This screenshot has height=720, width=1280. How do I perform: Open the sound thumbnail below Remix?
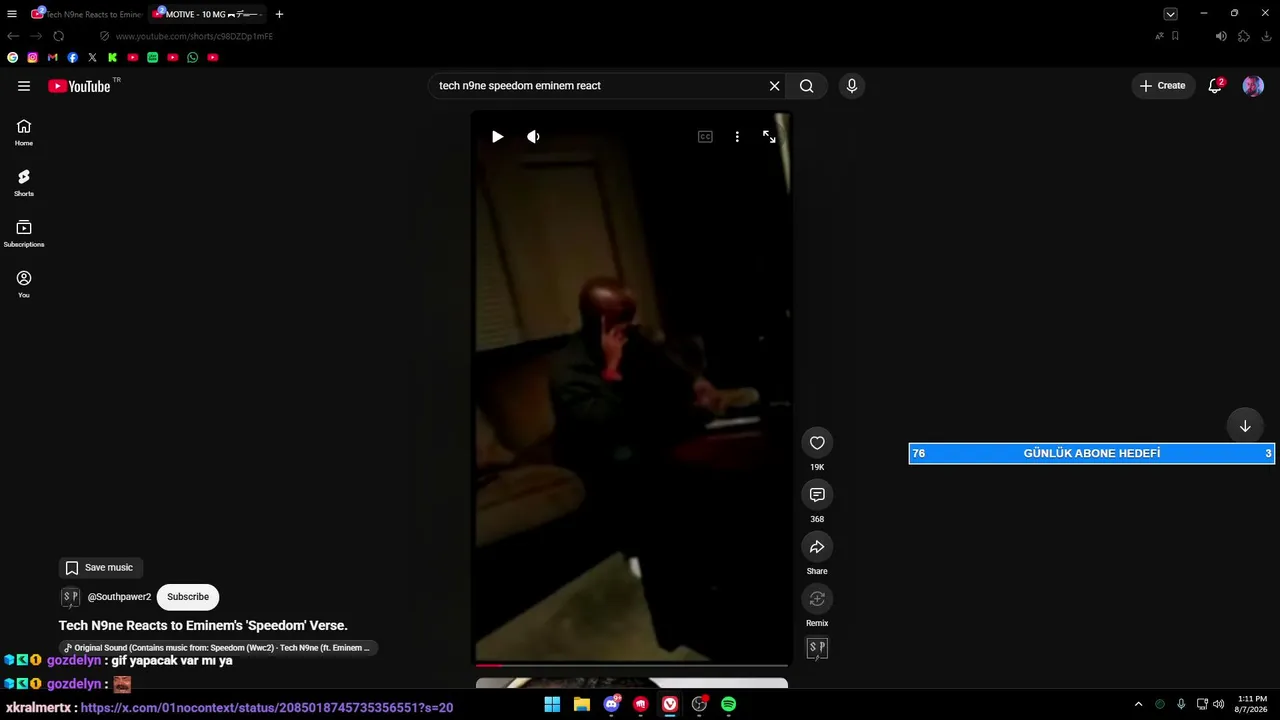(x=817, y=649)
